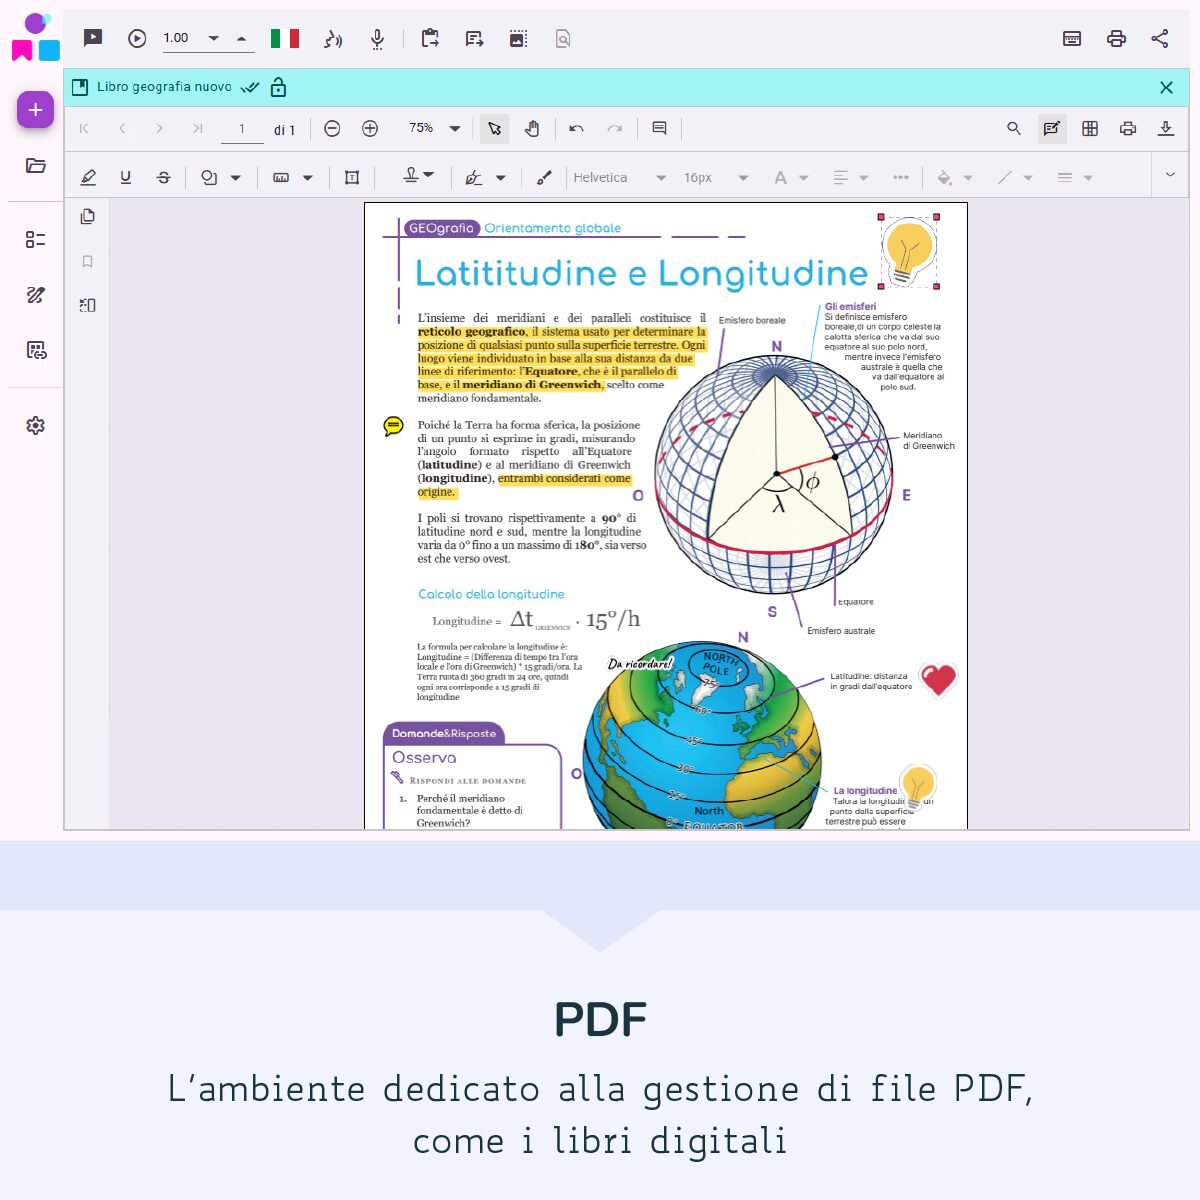The image size is (1200, 1200).
Task: Select the pointer selection tool
Action: (x=494, y=128)
